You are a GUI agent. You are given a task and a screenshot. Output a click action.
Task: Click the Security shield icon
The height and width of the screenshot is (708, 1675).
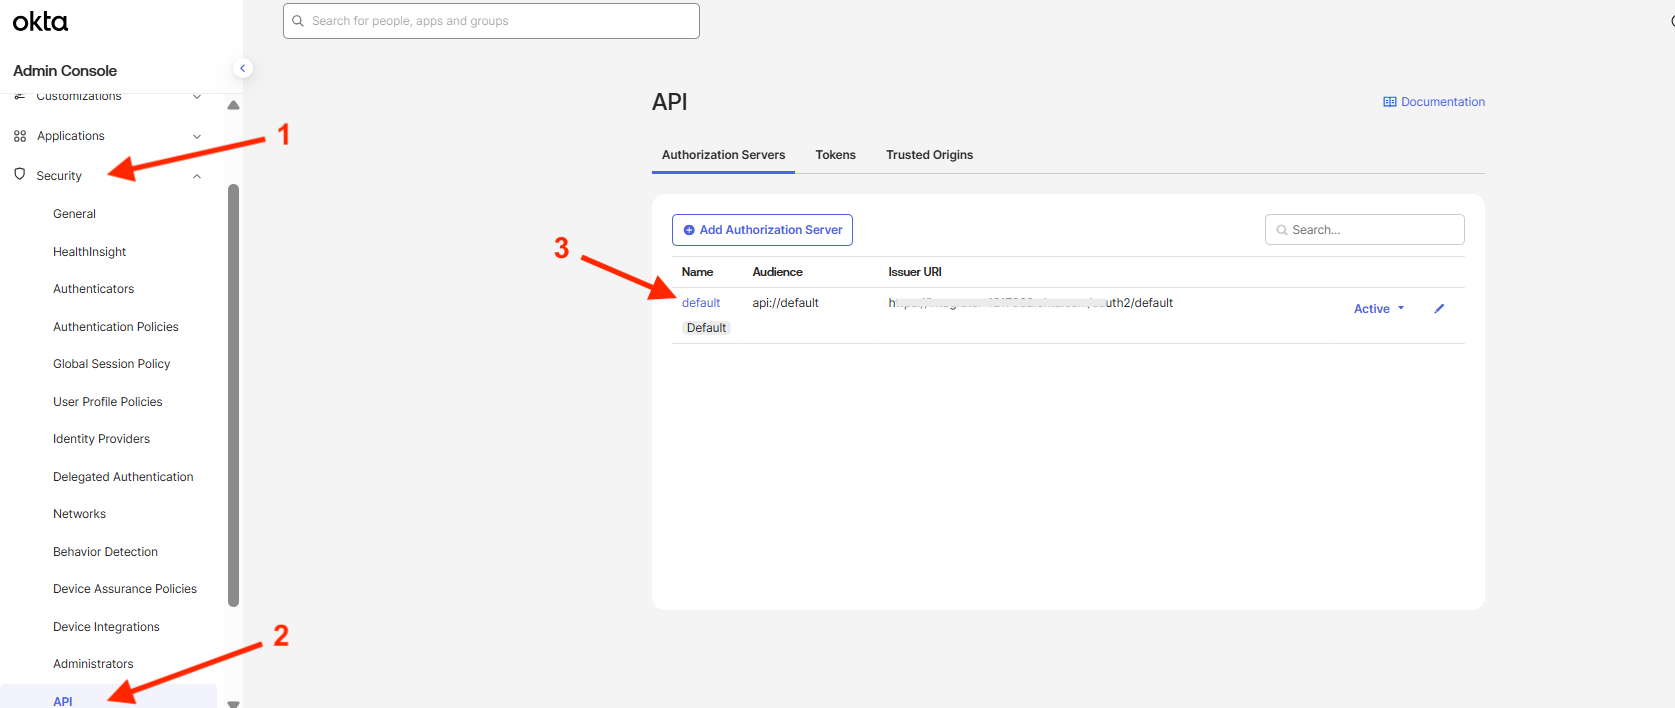tap(19, 175)
